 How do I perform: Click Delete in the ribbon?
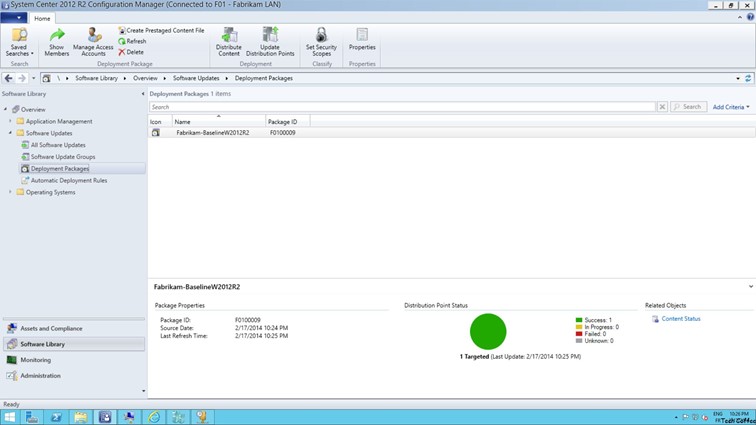pos(131,52)
